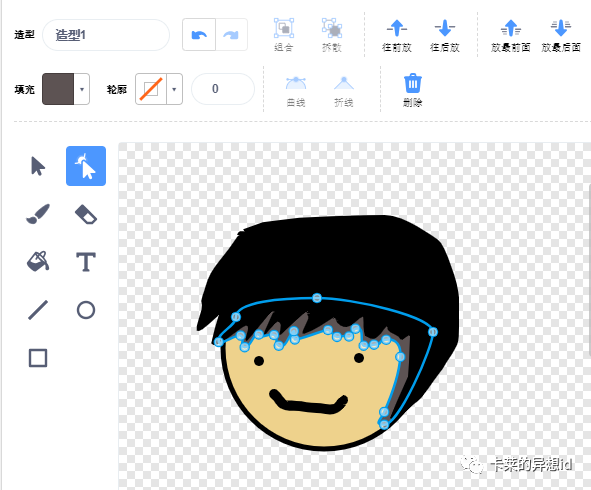Click the Redo arrow button
The image size is (591, 490).
tap(231, 35)
